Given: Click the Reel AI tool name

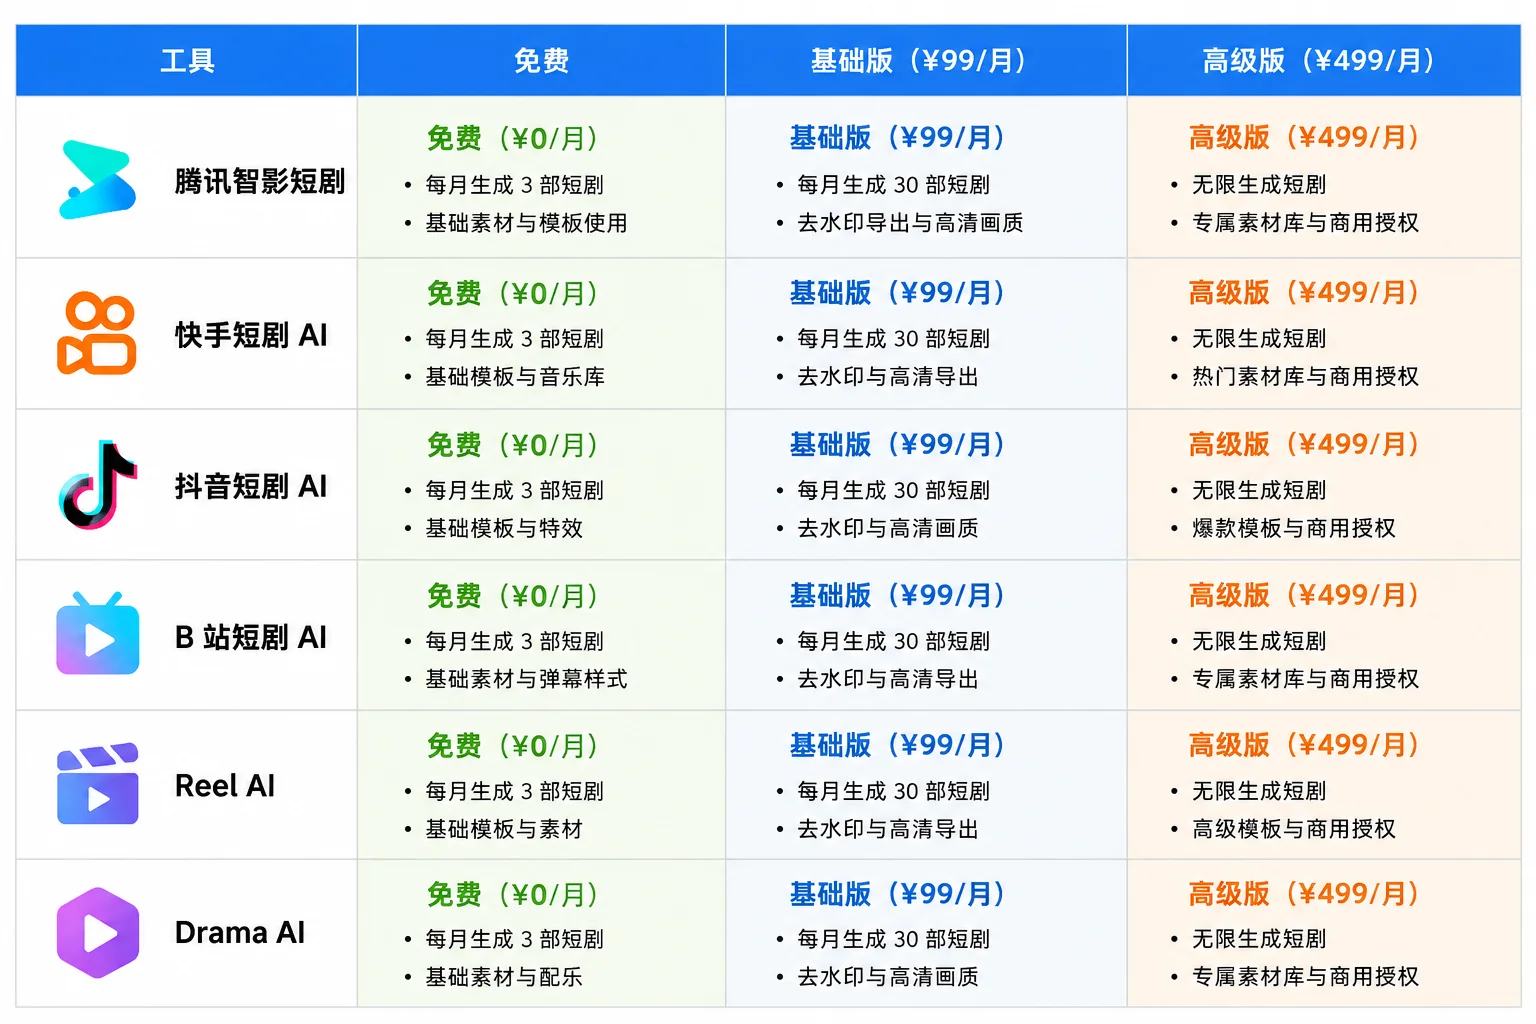Looking at the screenshot, I should (225, 786).
